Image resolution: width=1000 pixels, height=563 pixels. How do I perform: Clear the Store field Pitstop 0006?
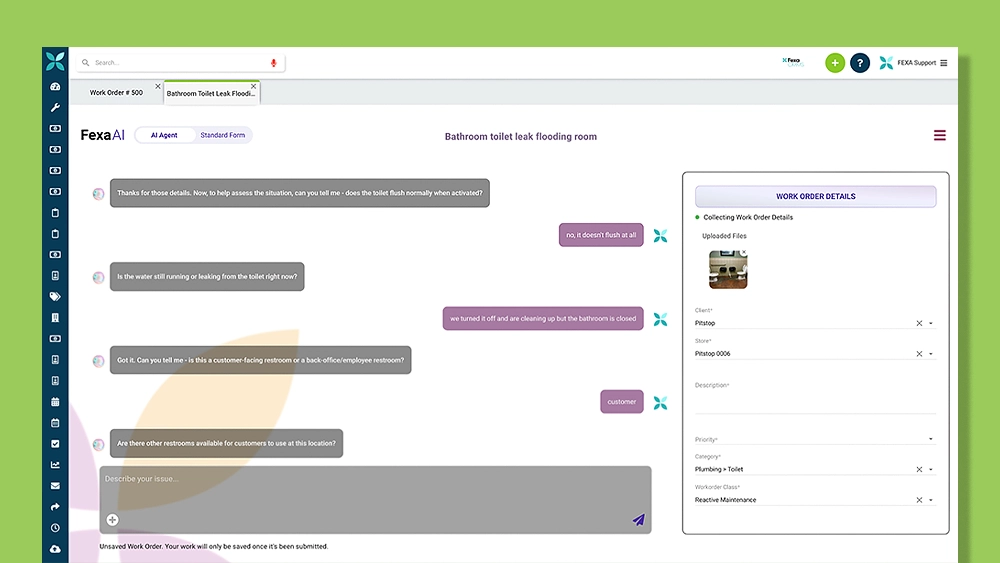coord(919,354)
